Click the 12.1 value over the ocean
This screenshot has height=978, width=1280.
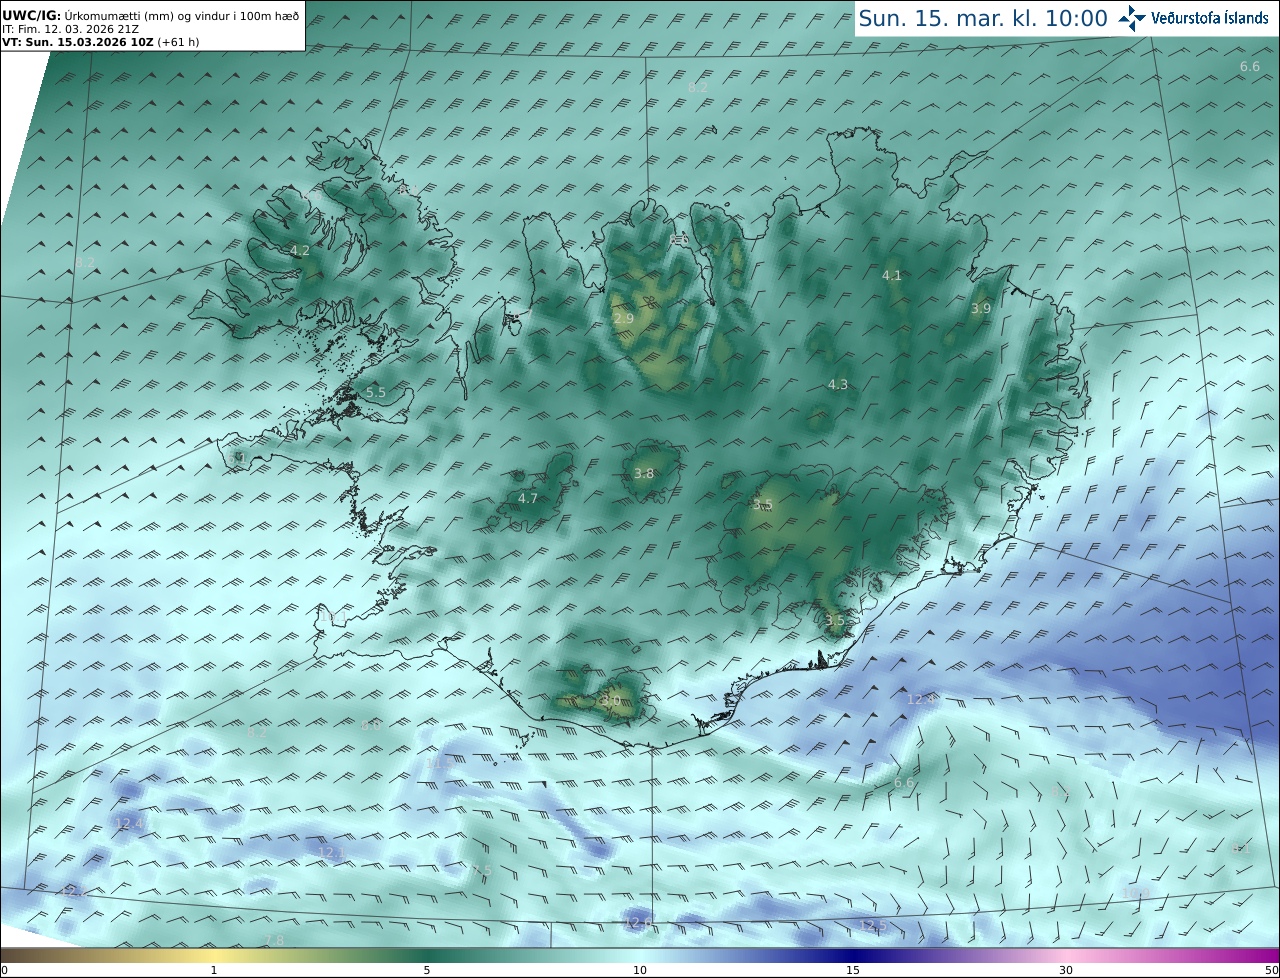[331, 852]
